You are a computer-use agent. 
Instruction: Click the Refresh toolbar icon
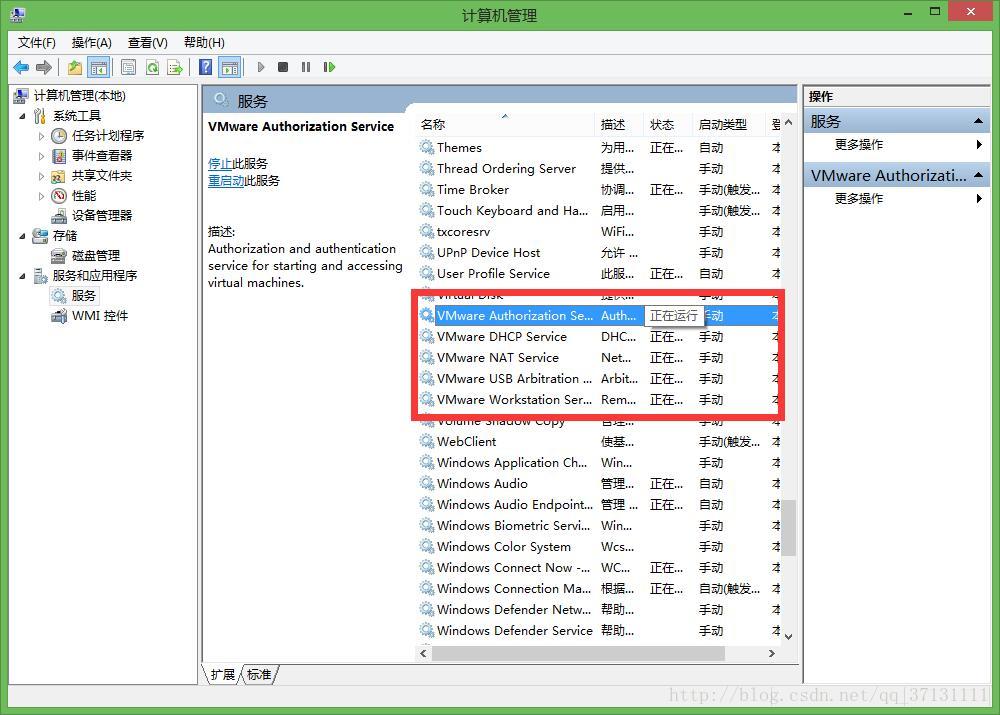click(152, 67)
